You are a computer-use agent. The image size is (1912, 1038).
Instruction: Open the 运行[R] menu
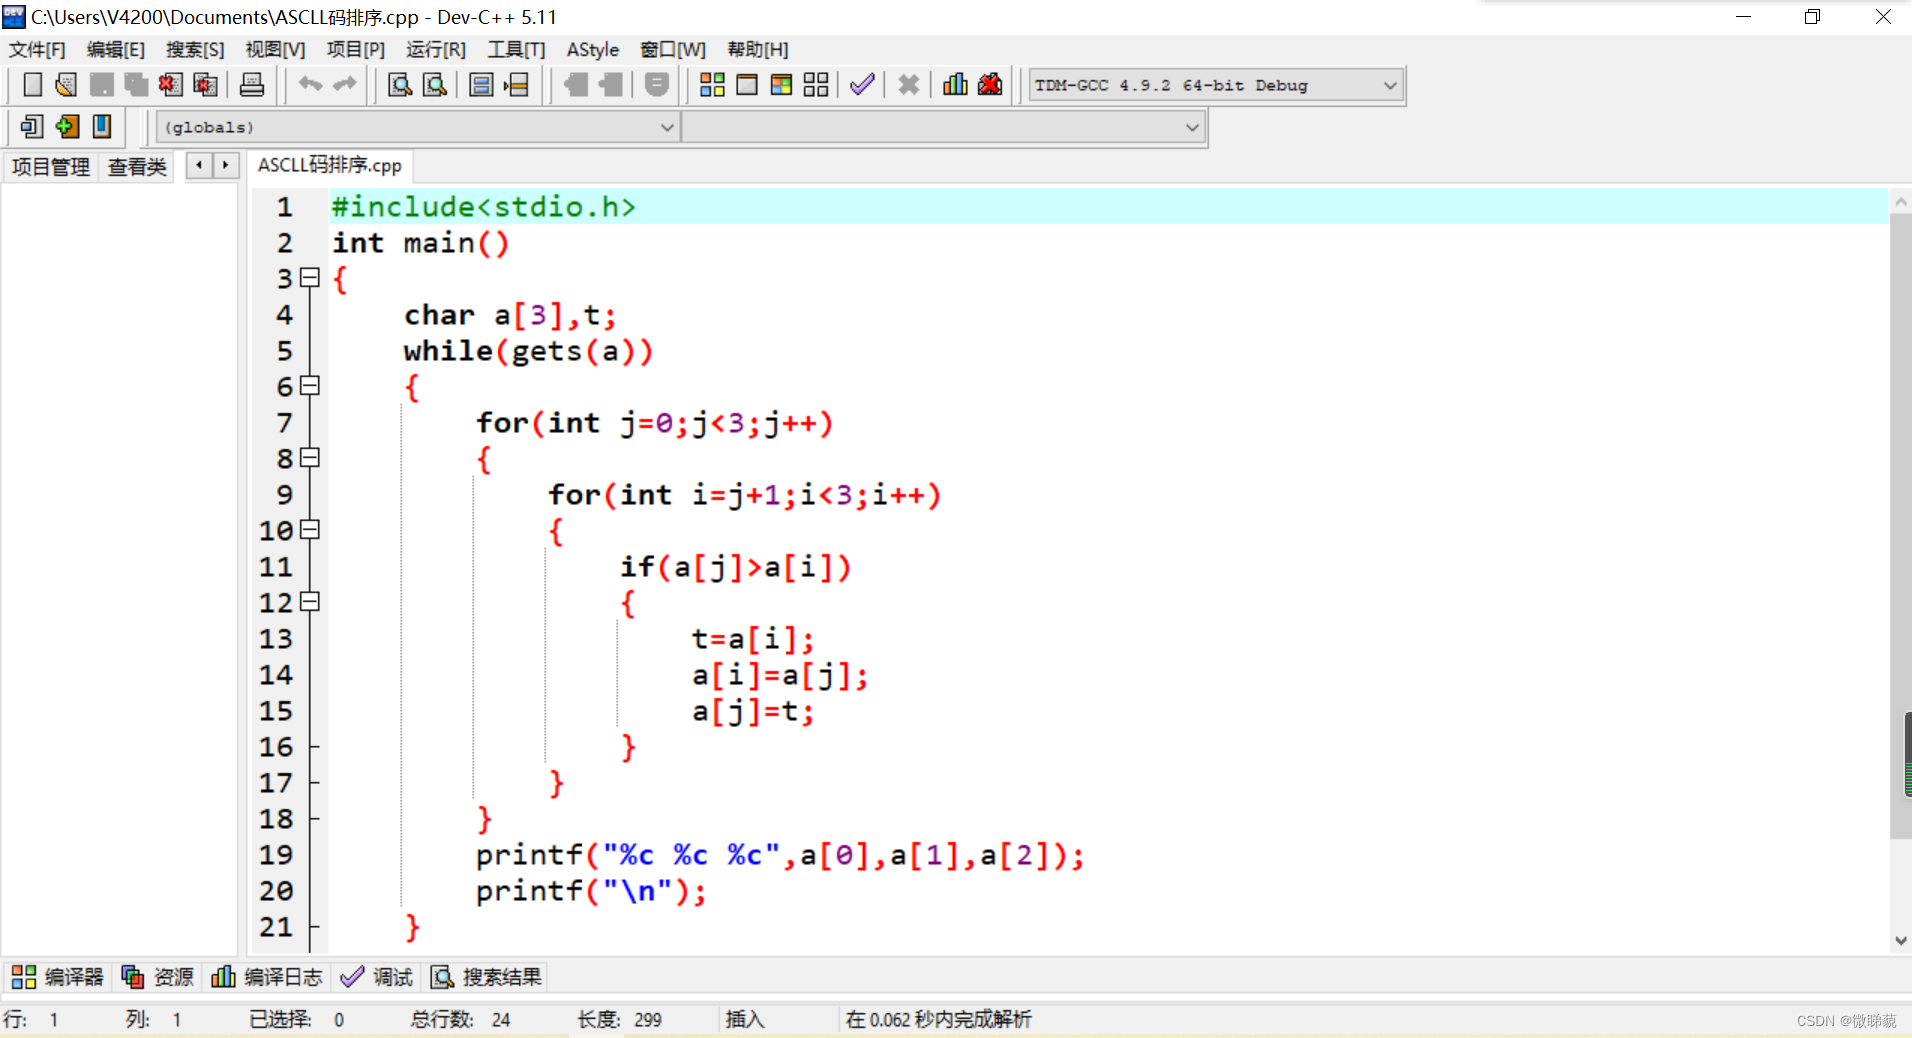[436, 49]
